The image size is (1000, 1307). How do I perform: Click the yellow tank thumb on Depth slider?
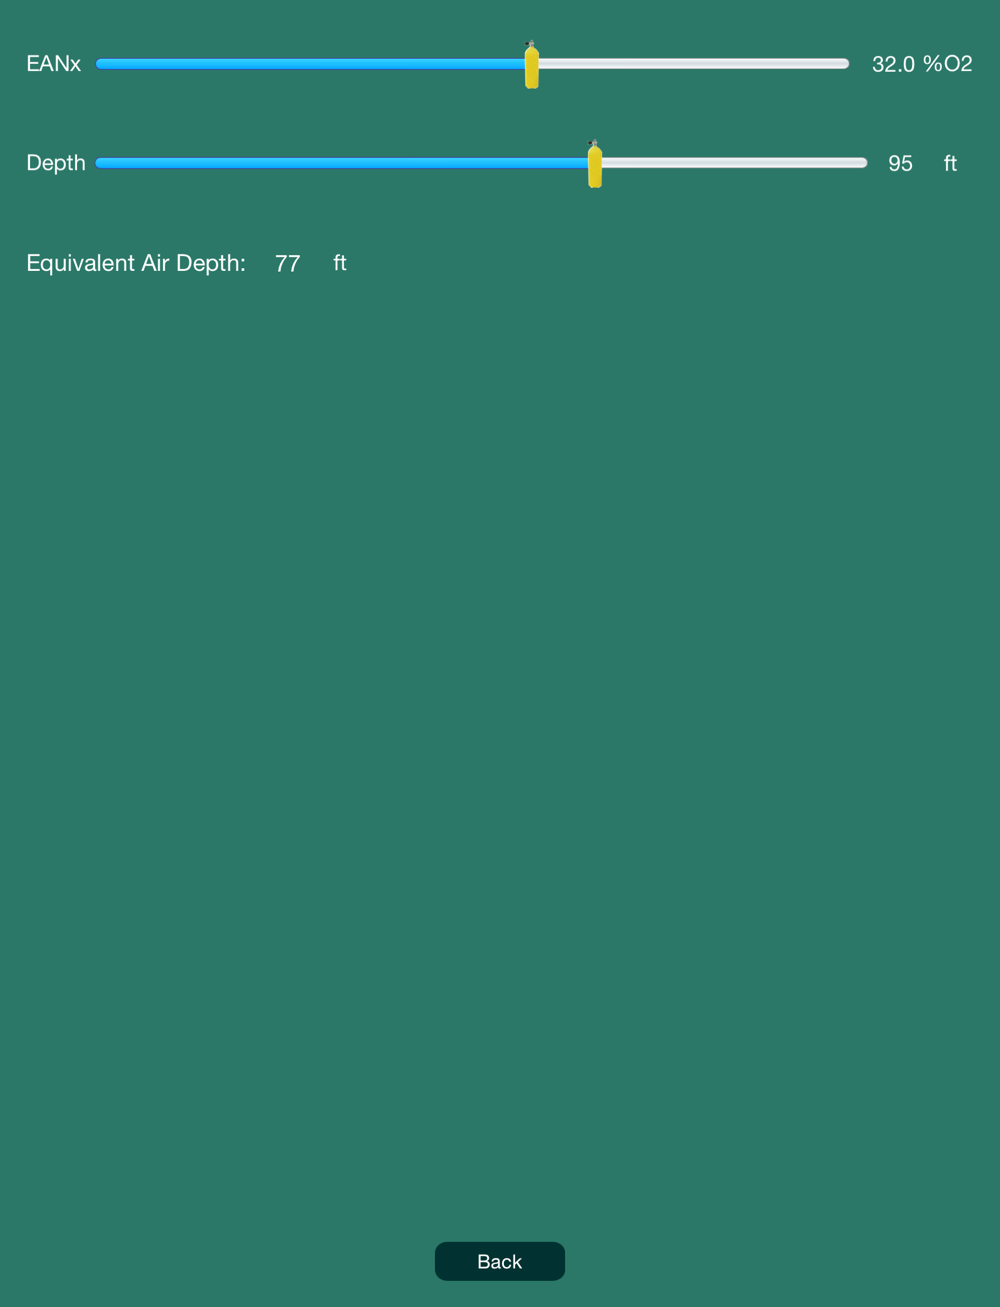click(x=595, y=164)
